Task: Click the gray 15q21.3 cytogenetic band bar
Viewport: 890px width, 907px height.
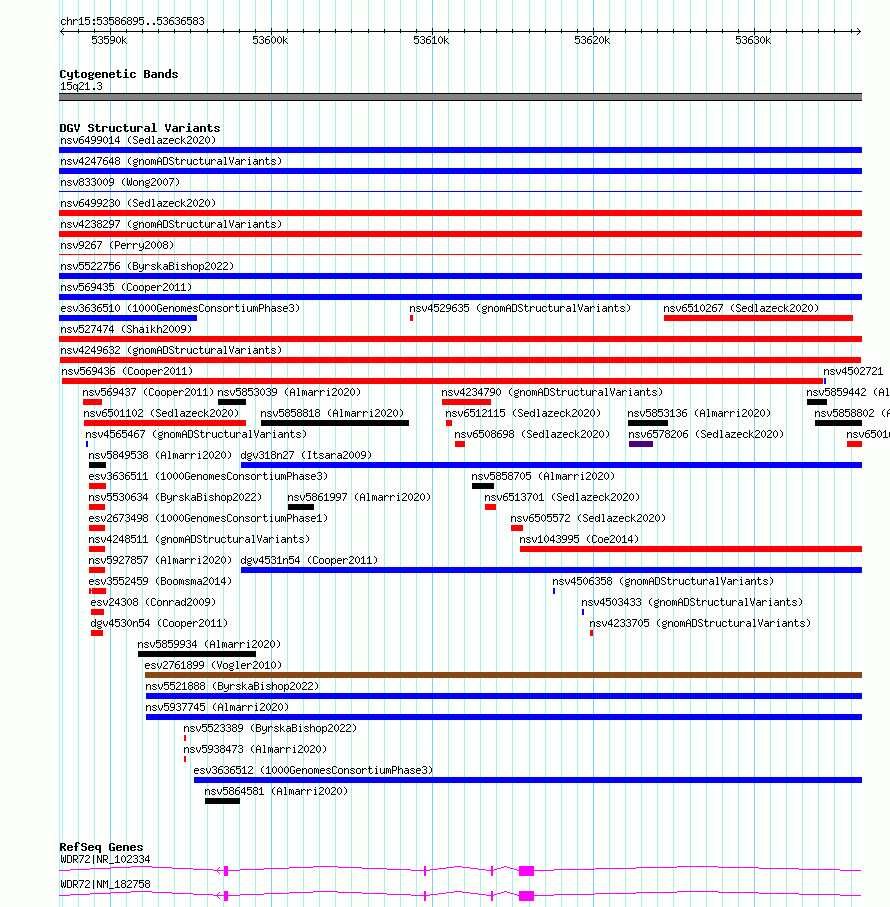Action: [x=460, y=97]
